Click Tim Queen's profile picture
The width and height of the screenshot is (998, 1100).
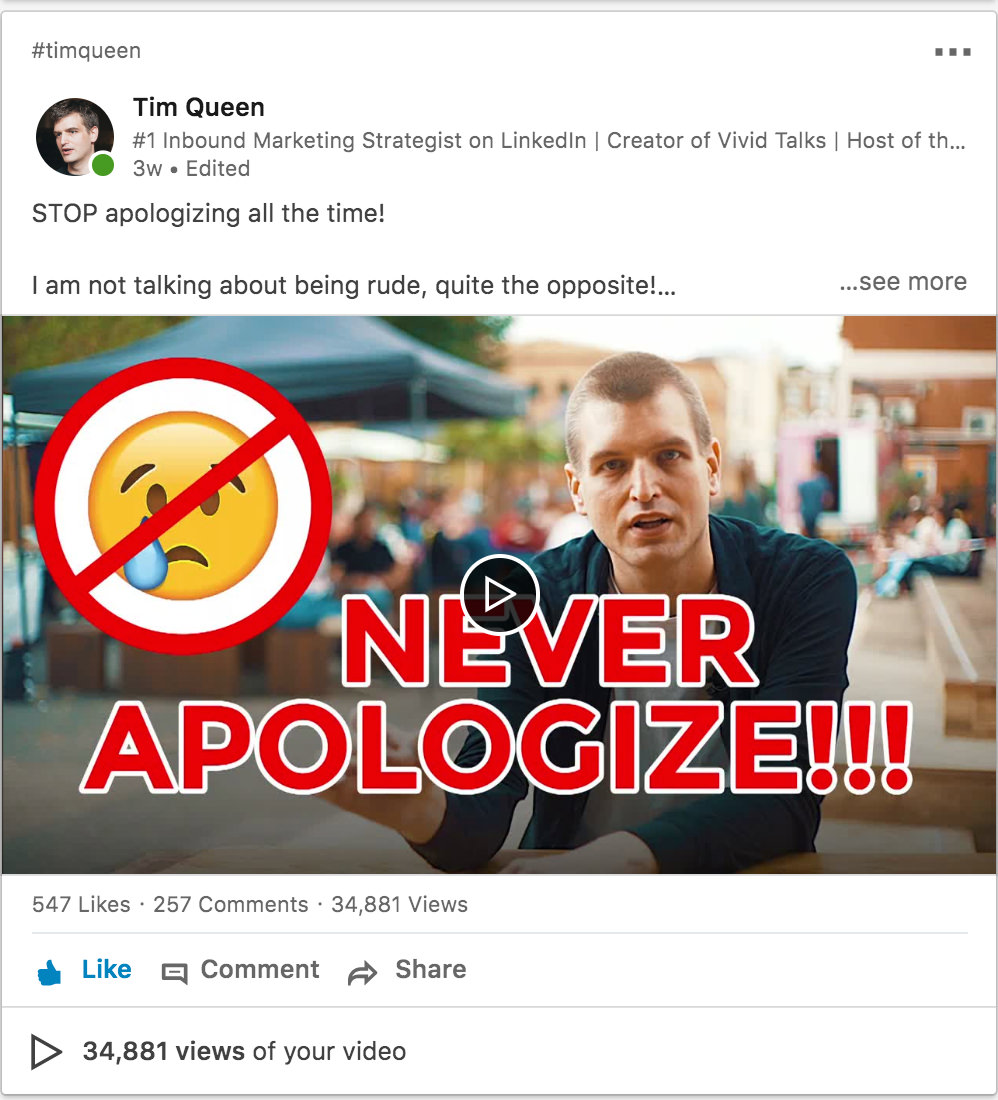74,137
